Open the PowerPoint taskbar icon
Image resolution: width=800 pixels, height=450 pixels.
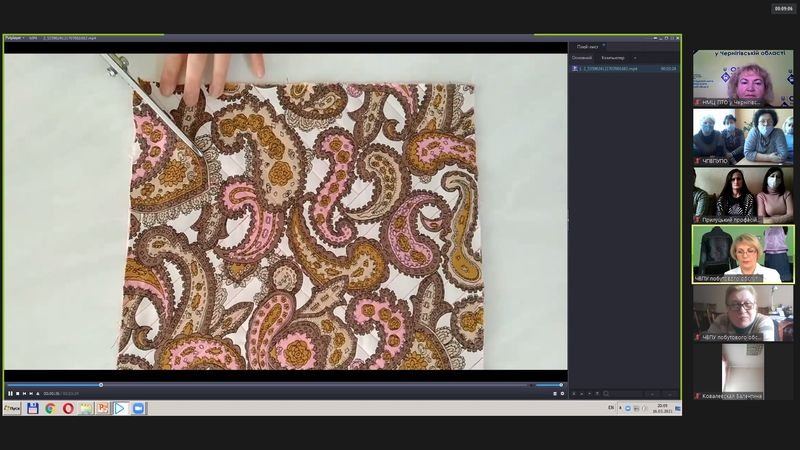[x=102, y=408]
